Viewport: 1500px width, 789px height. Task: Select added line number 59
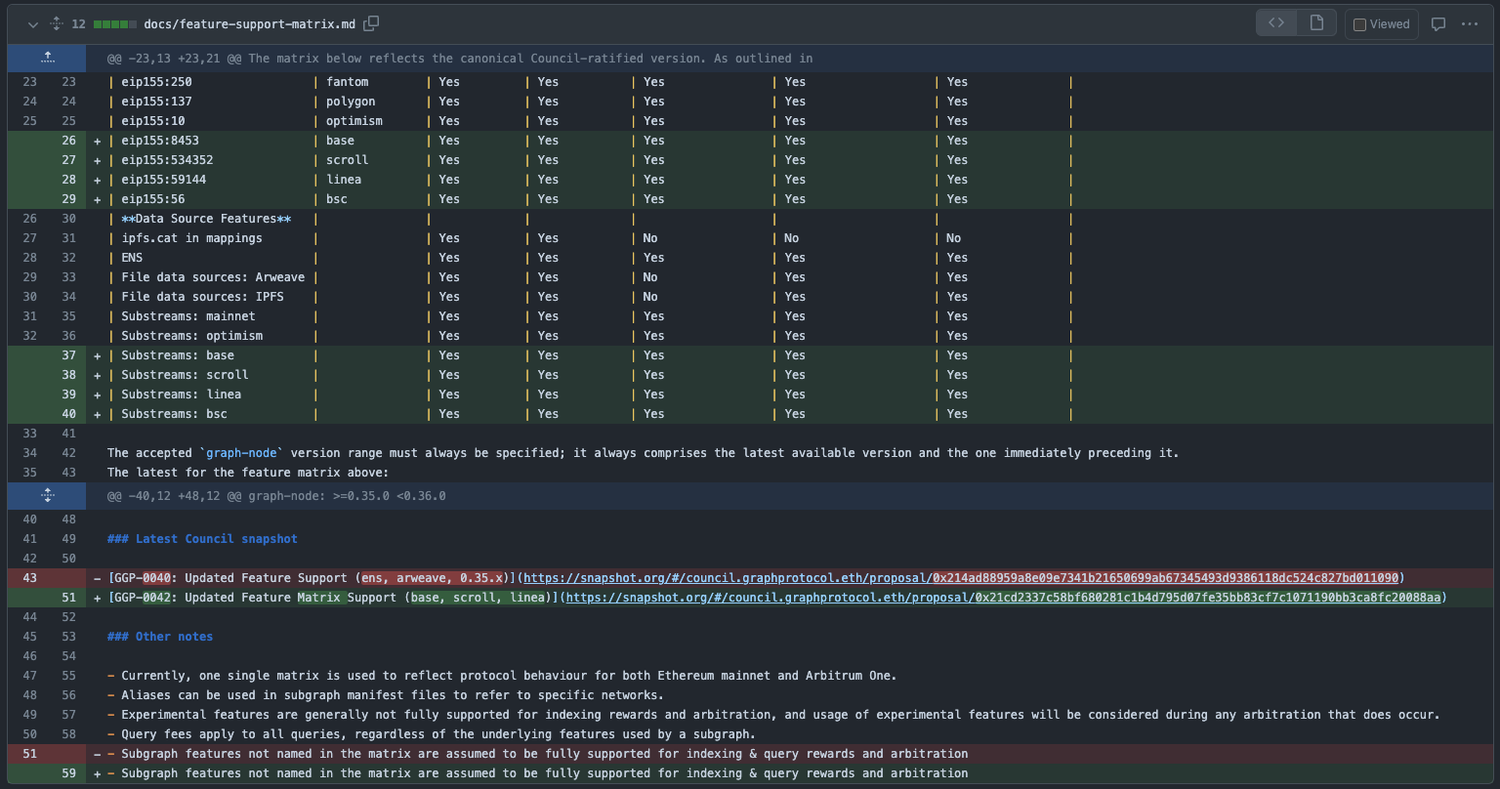pos(68,773)
